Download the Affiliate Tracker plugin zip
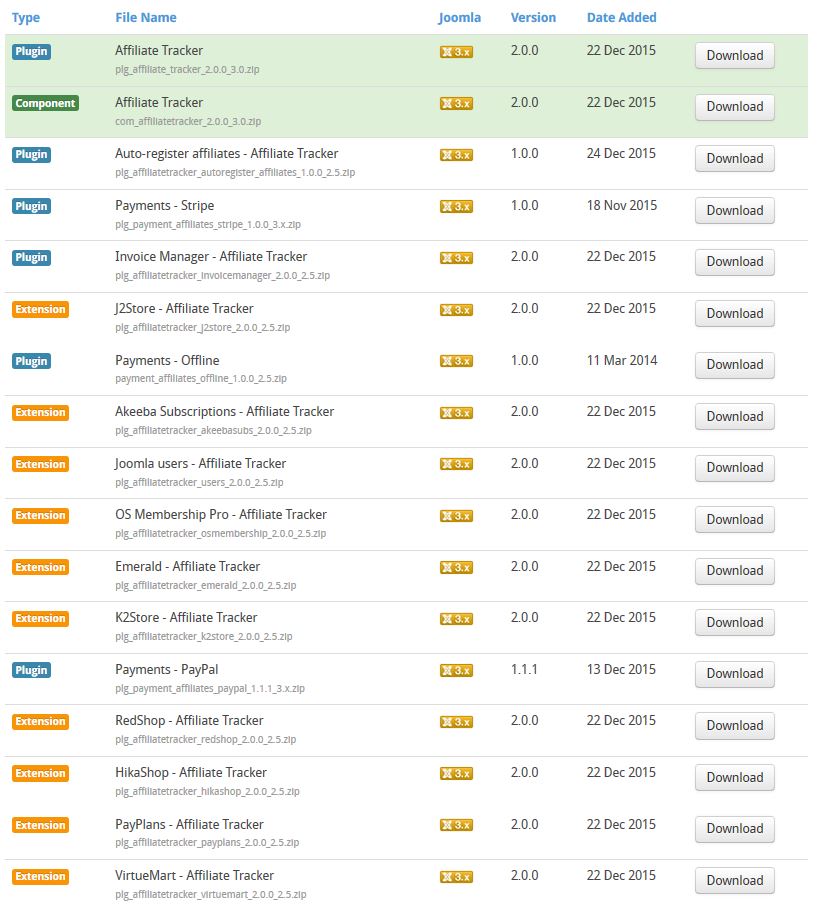This screenshot has height=920, width=817. pyautogui.click(x=734, y=56)
